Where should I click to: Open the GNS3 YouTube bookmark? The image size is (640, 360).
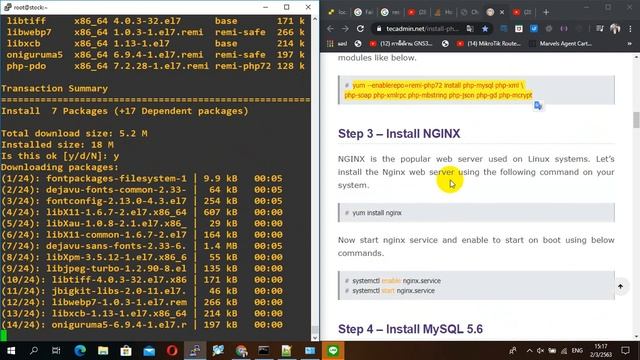tap(401, 43)
